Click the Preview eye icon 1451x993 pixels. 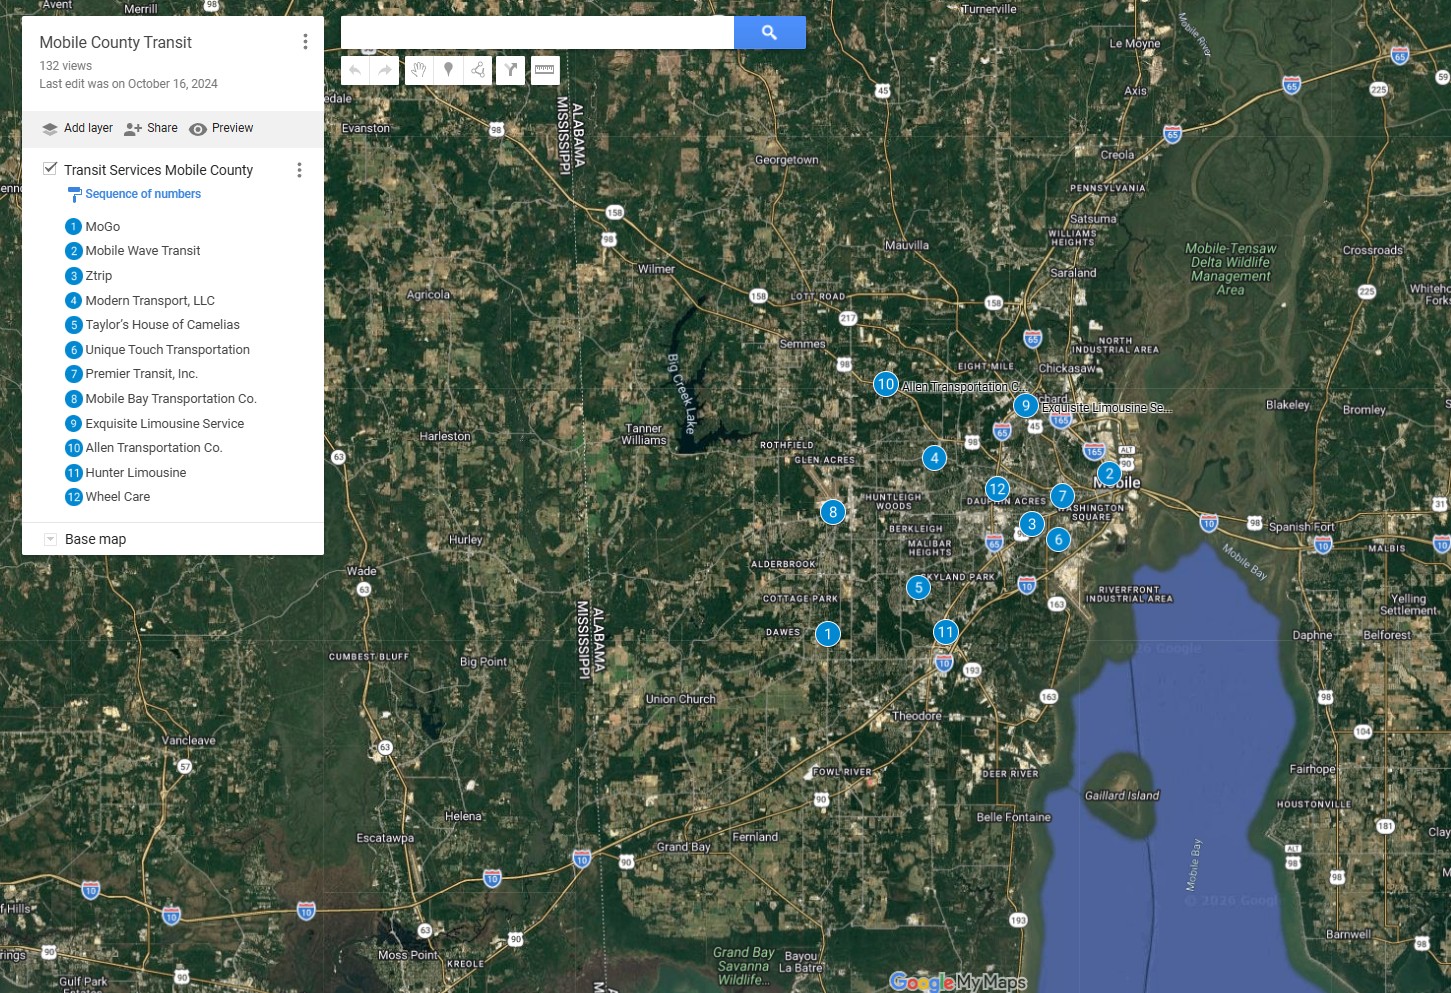(x=198, y=129)
